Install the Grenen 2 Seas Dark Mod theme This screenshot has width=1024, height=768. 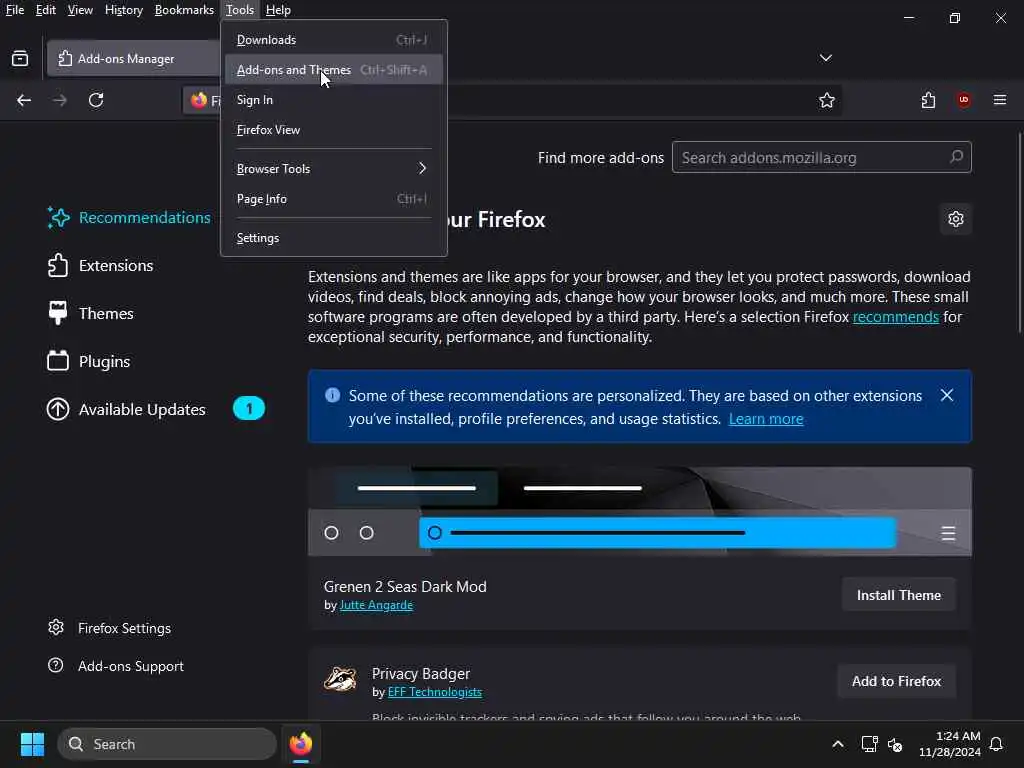coord(899,595)
